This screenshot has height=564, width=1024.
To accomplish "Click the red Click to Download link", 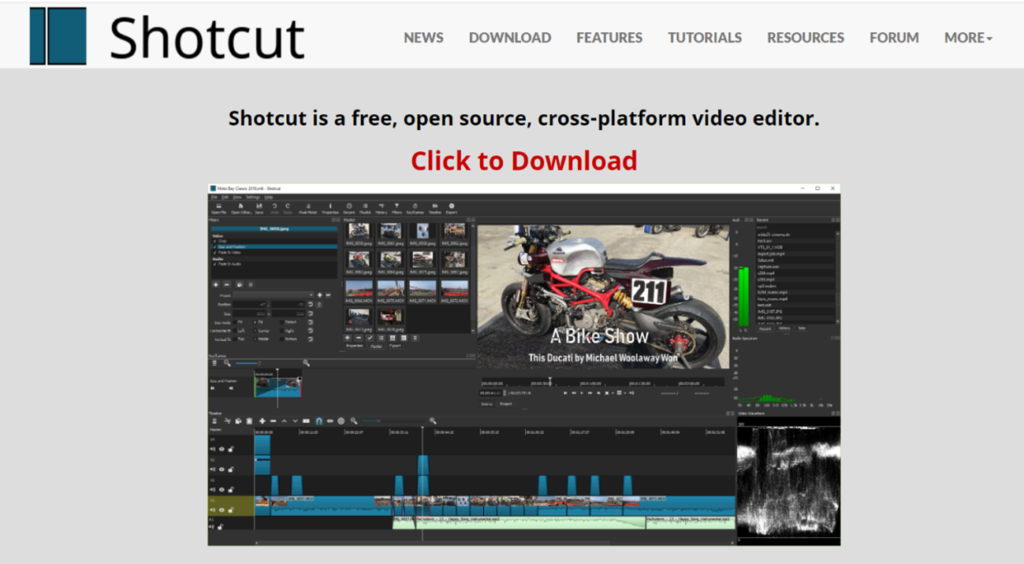I will [524, 161].
